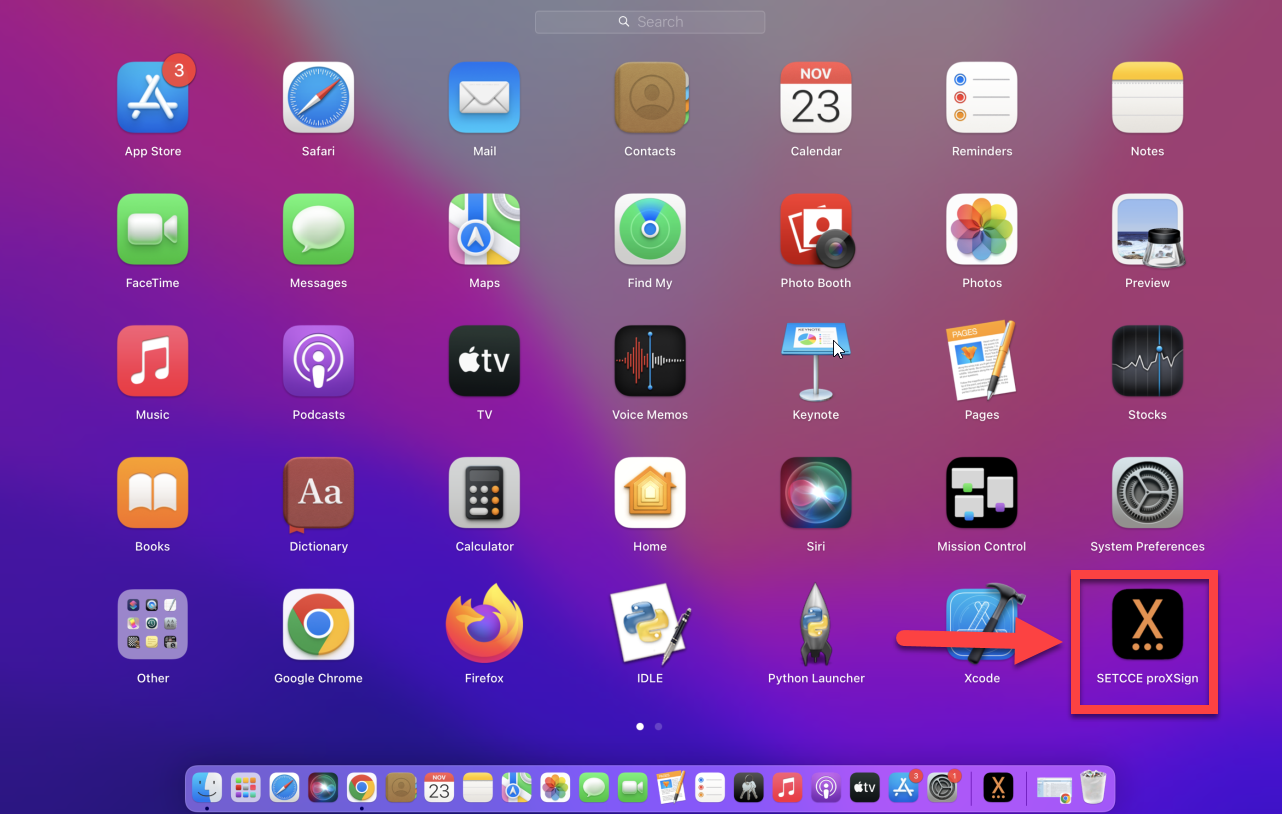The width and height of the screenshot is (1282, 814).
Task: Open the App Store with badge
Action: point(153,98)
